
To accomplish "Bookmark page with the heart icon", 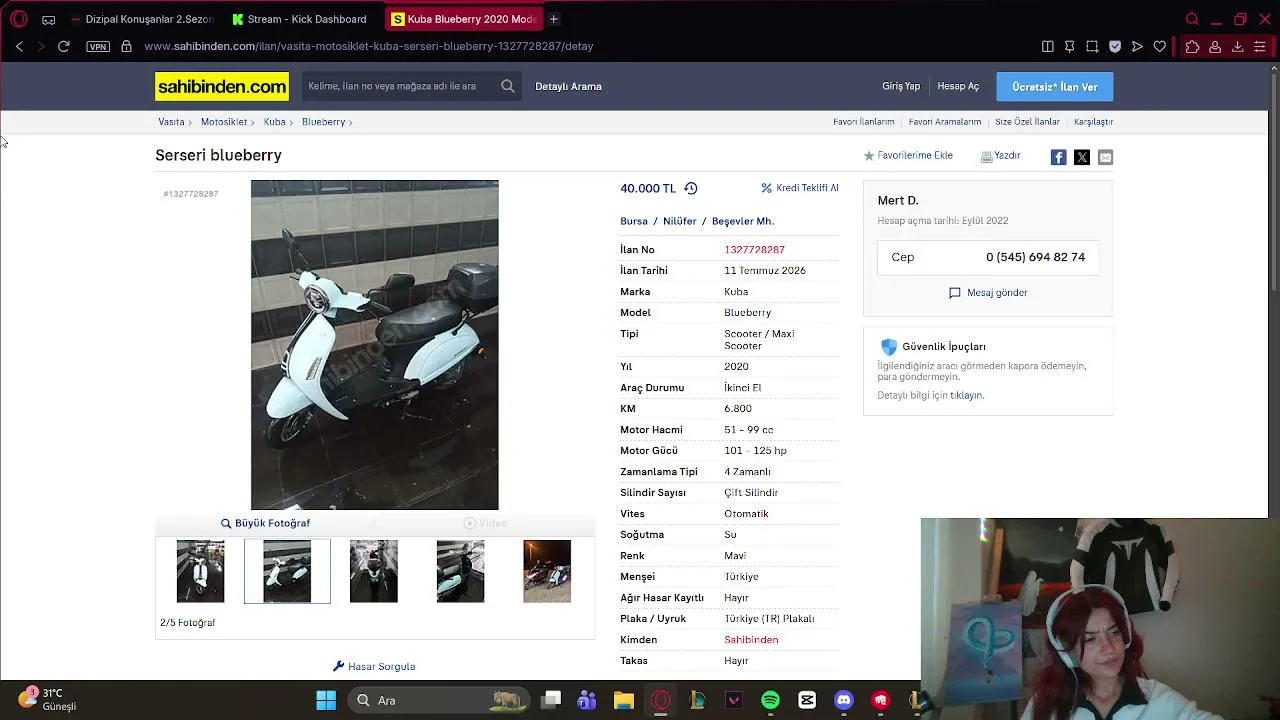I will [1160, 46].
